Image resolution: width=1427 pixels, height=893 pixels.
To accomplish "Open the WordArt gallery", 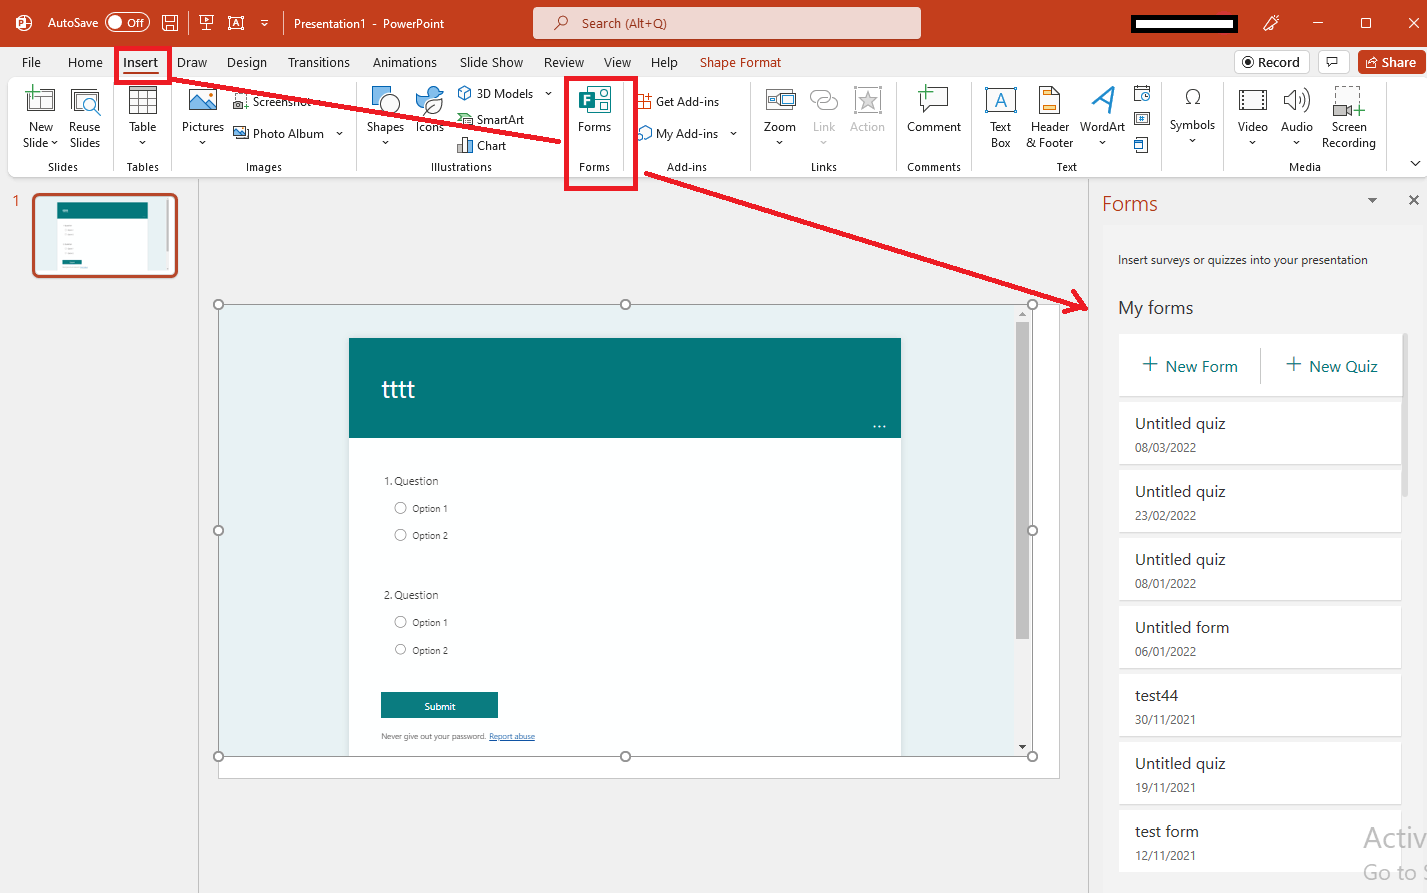I will [x=1102, y=118].
